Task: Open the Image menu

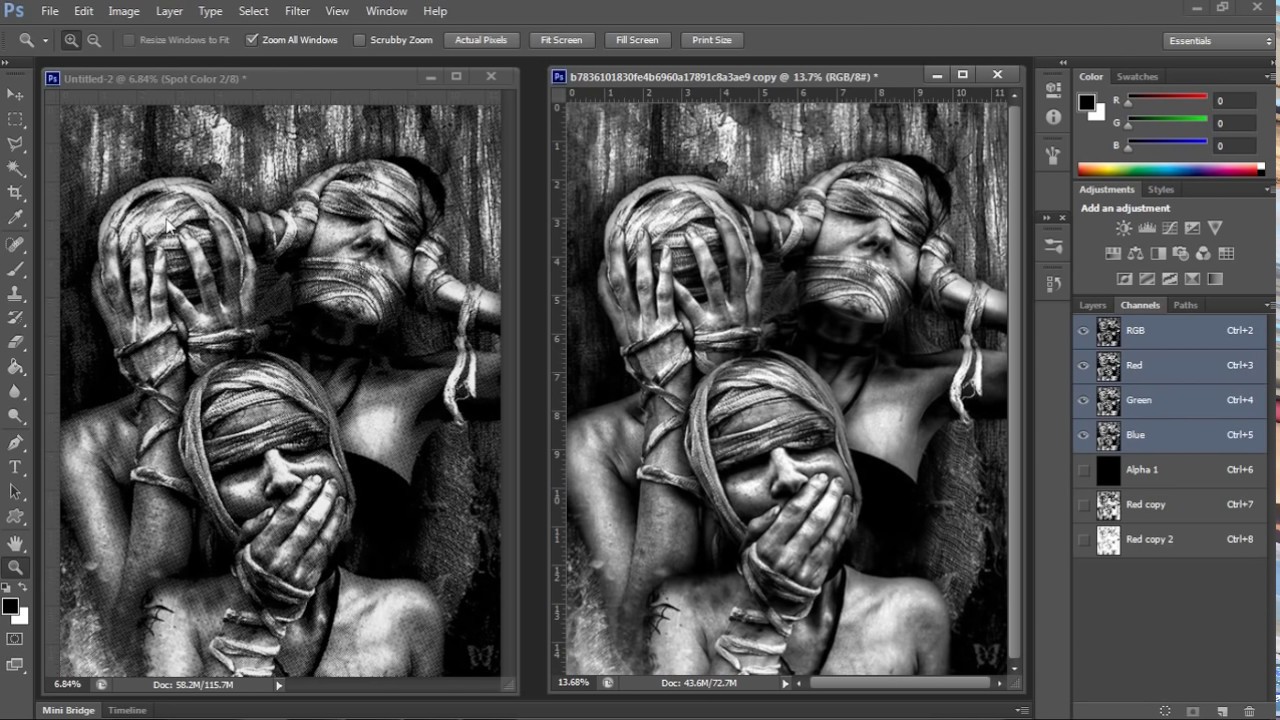Action: [x=124, y=11]
